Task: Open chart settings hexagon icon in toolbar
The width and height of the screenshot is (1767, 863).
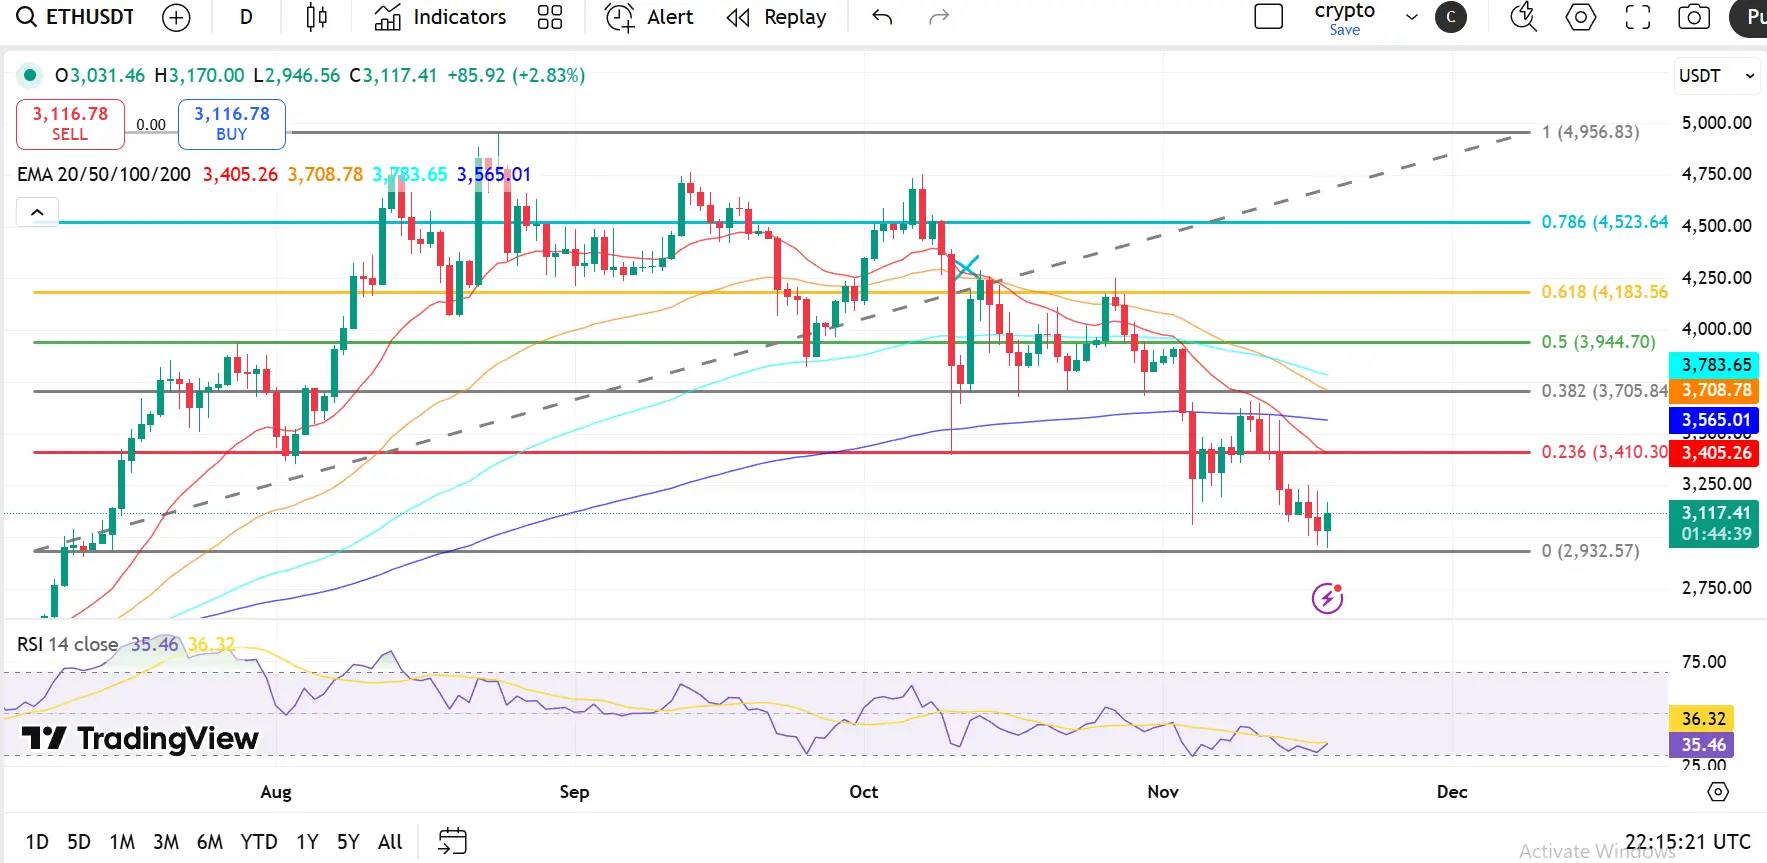Action: click(1581, 17)
